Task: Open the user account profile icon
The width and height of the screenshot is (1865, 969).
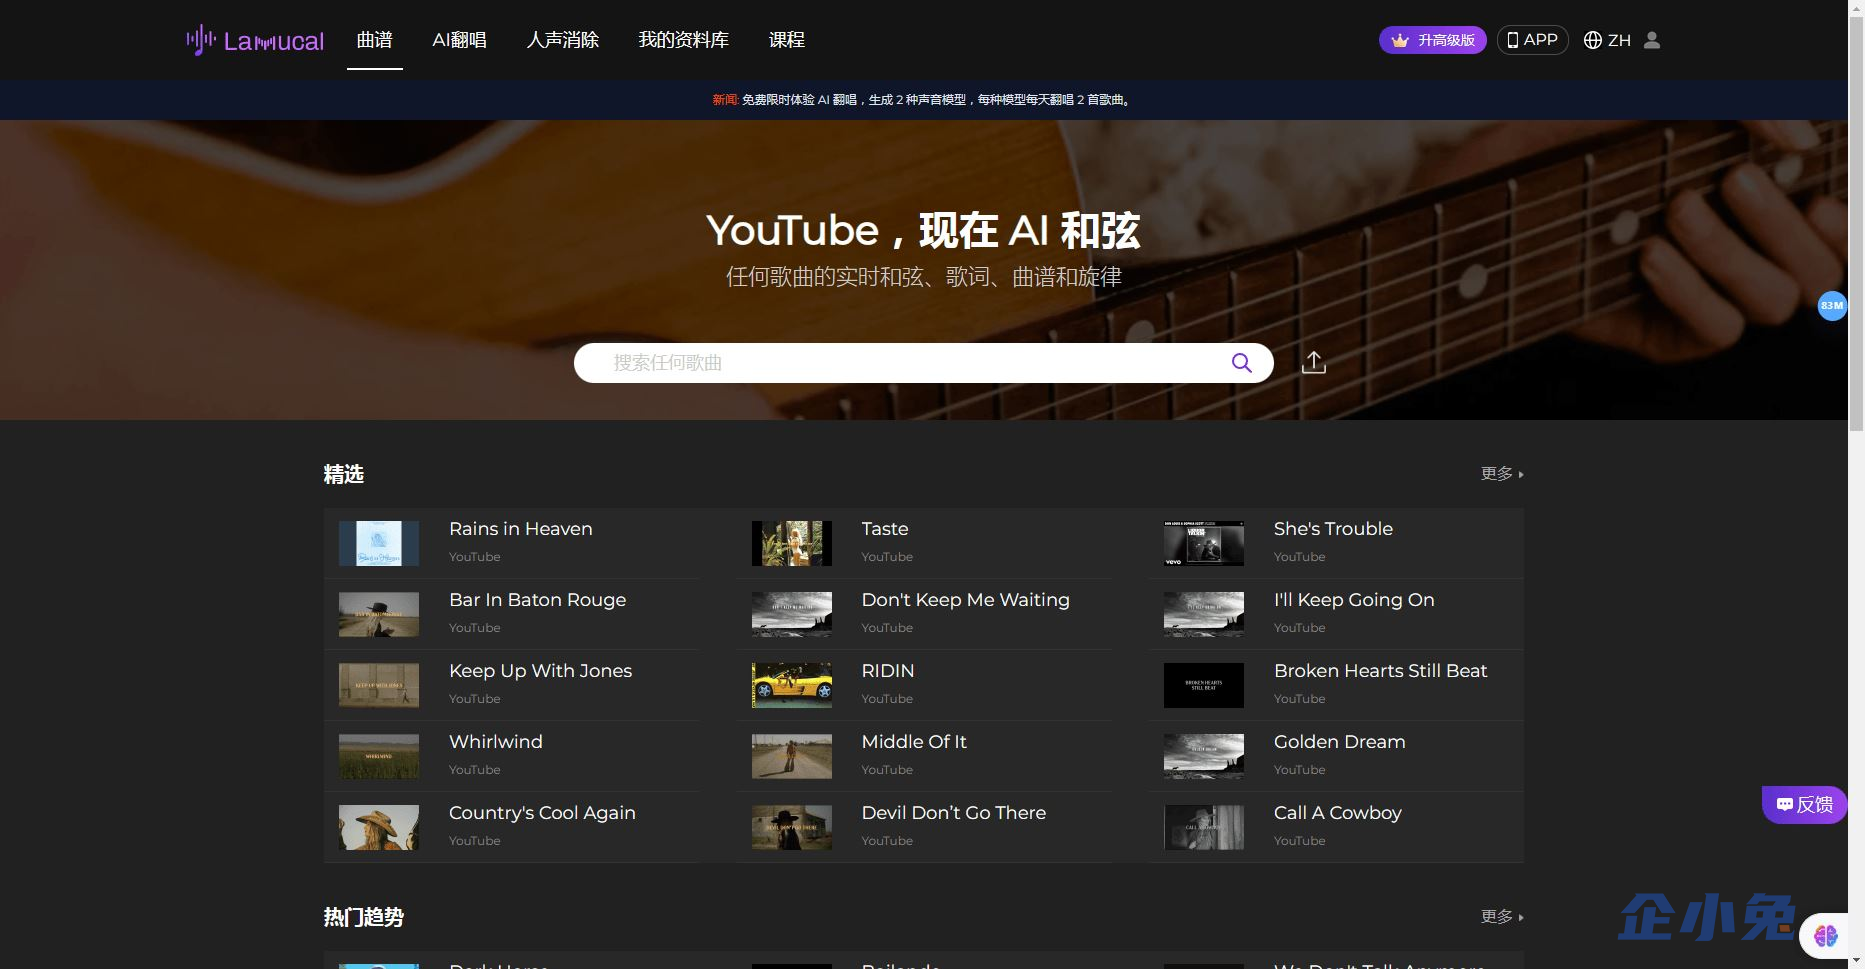Action: tap(1652, 40)
